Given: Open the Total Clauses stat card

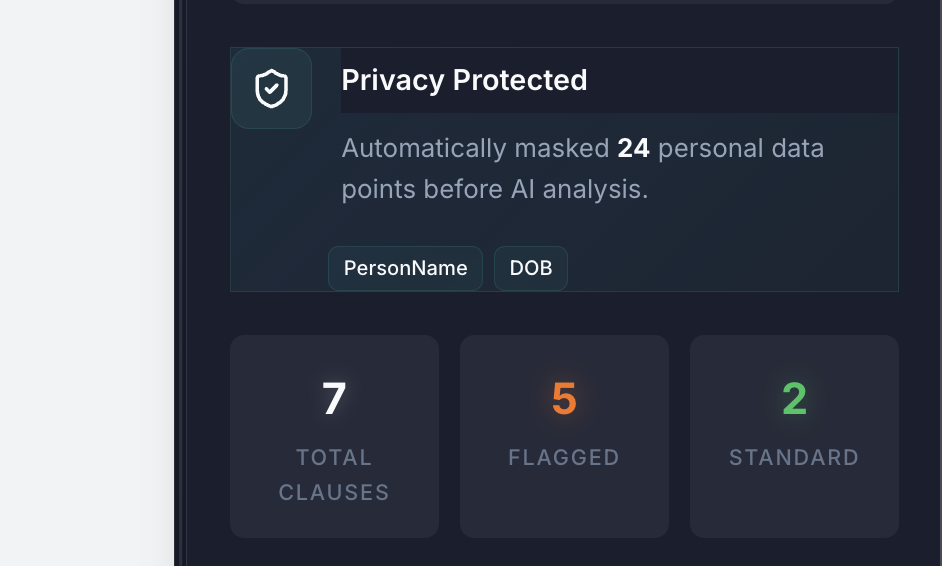Looking at the screenshot, I should pos(334,436).
